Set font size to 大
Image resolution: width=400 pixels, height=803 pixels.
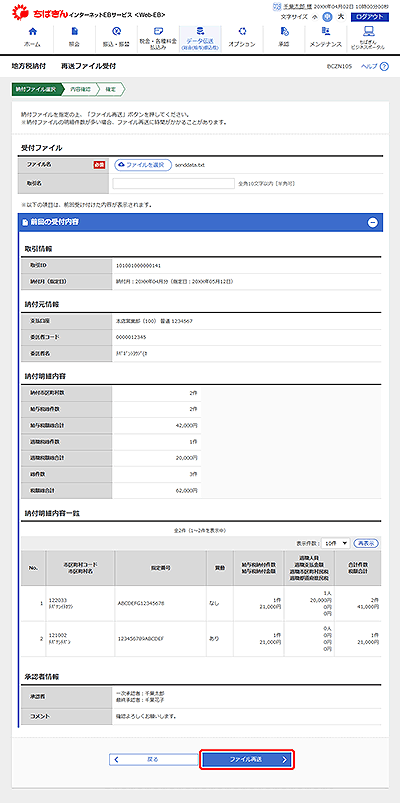(x=341, y=17)
